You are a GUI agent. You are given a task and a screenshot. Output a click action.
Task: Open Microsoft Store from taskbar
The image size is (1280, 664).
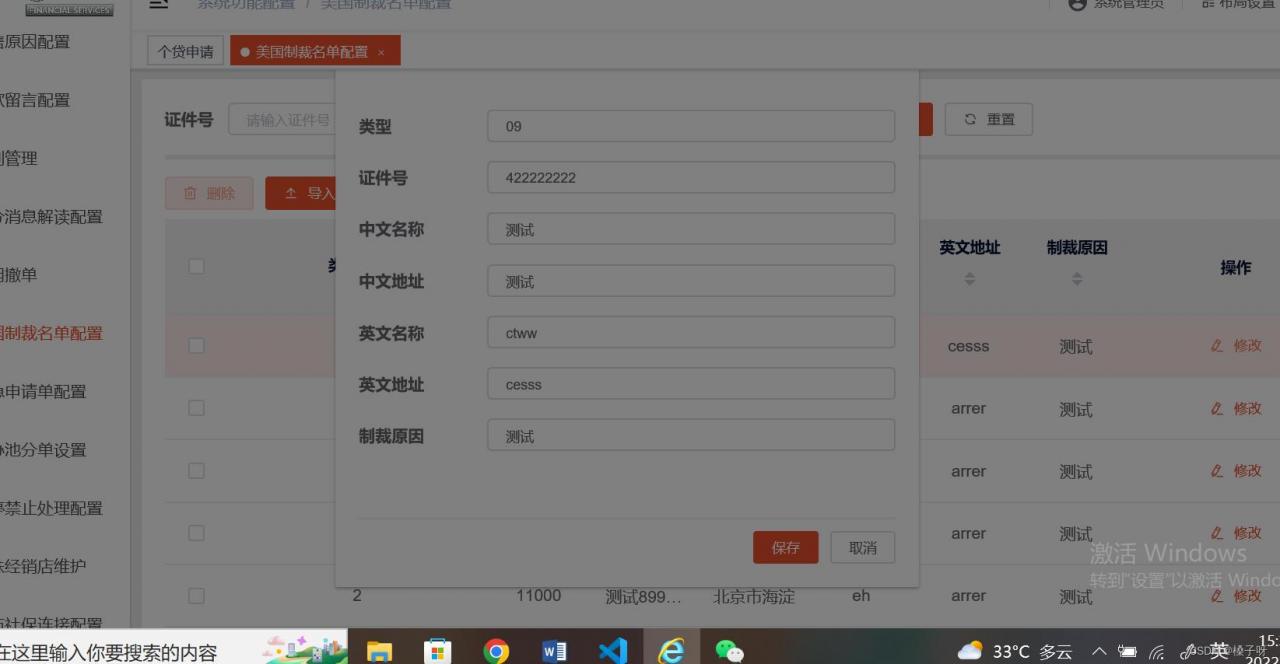point(437,651)
